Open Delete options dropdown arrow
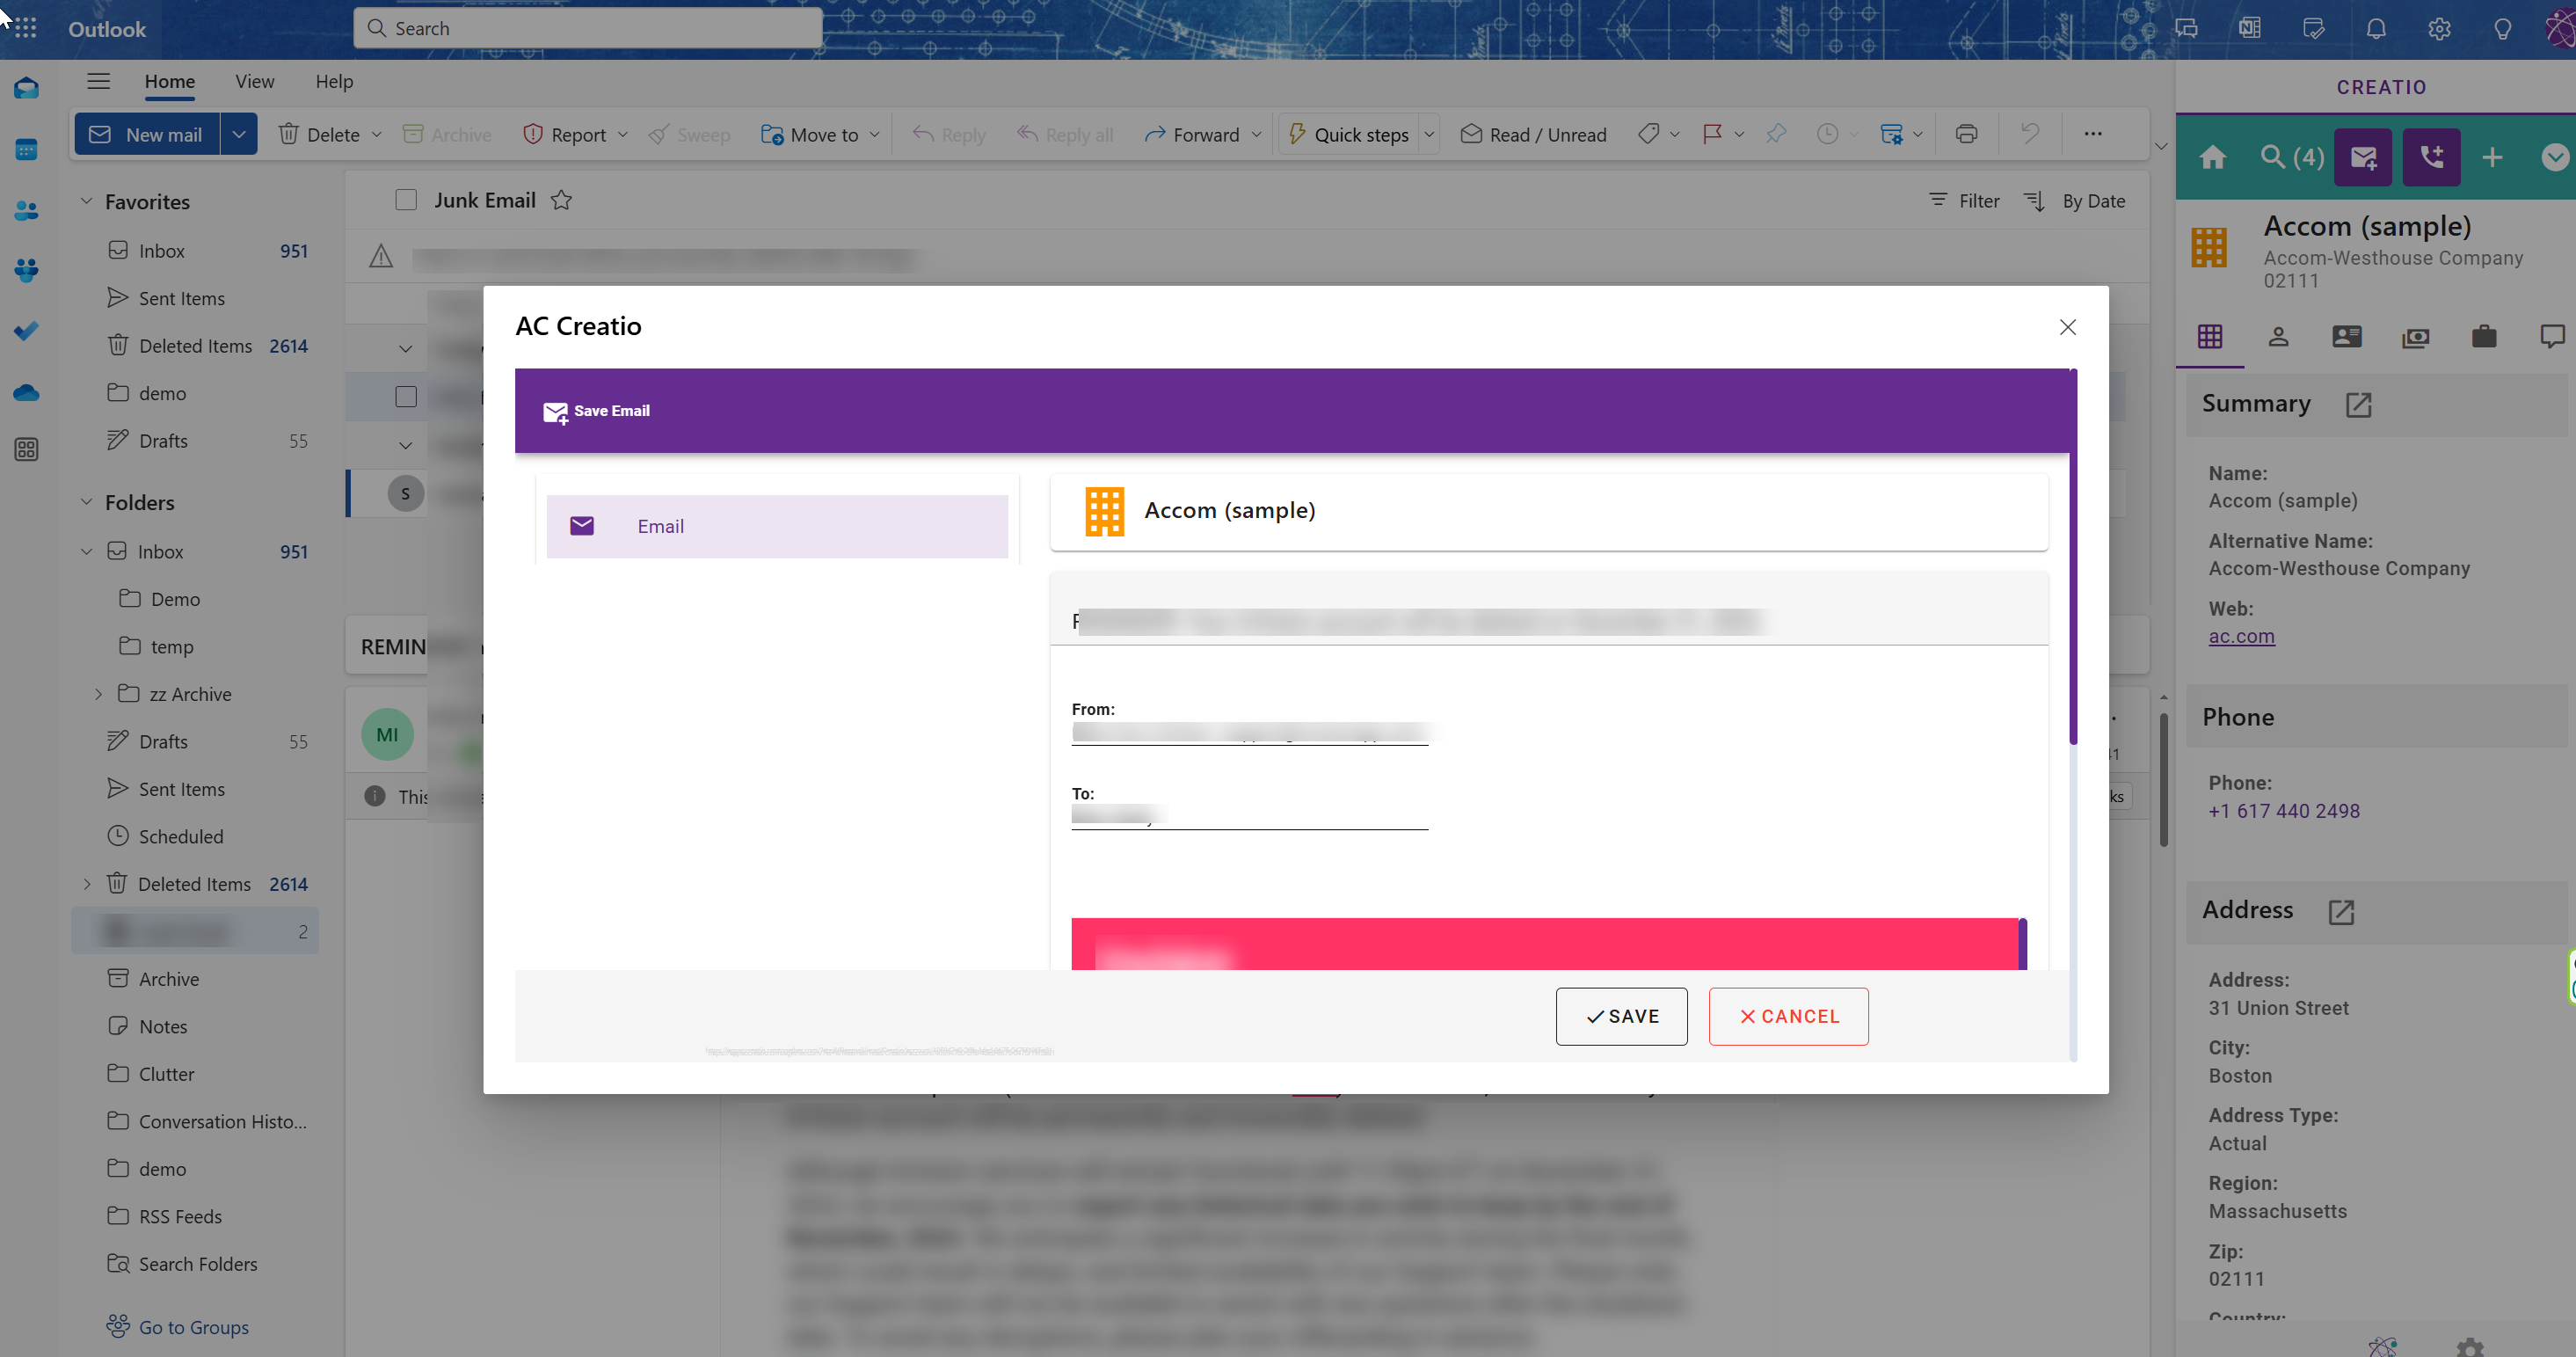 (377, 134)
